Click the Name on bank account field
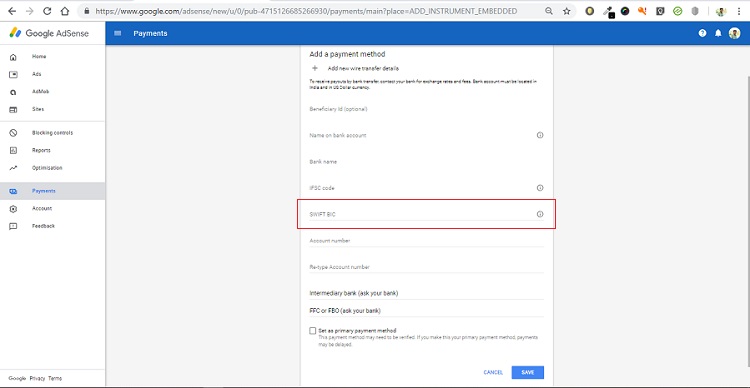The width and height of the screenshot is (750, 388). pos(427,135)
